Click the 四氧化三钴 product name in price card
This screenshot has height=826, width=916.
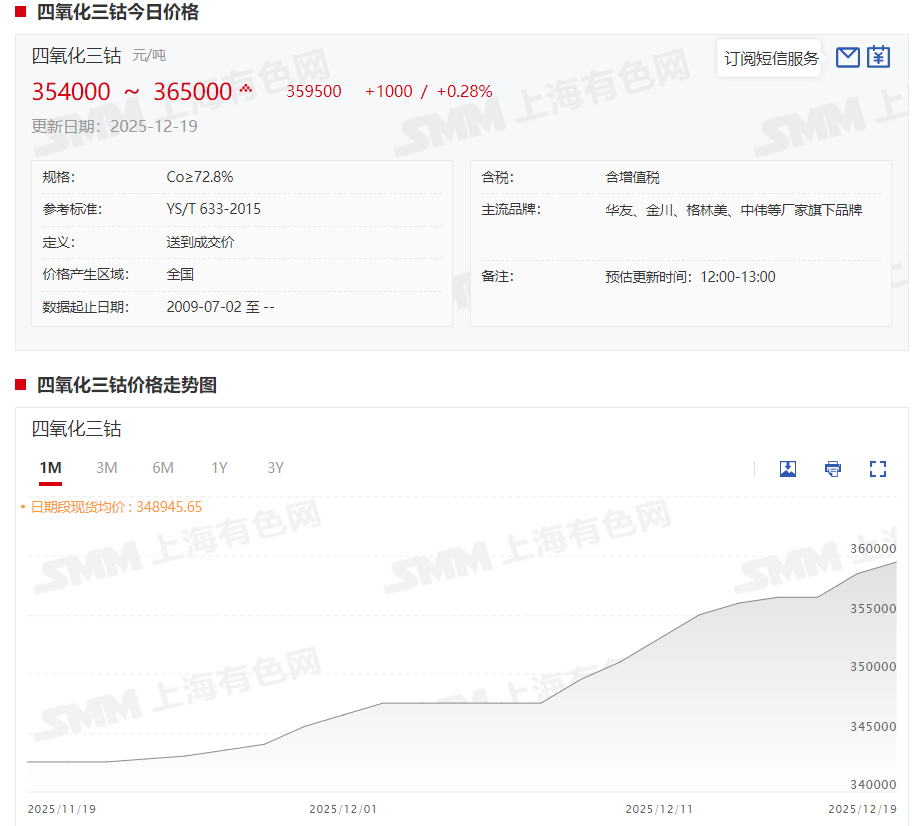tap(77, 55)
